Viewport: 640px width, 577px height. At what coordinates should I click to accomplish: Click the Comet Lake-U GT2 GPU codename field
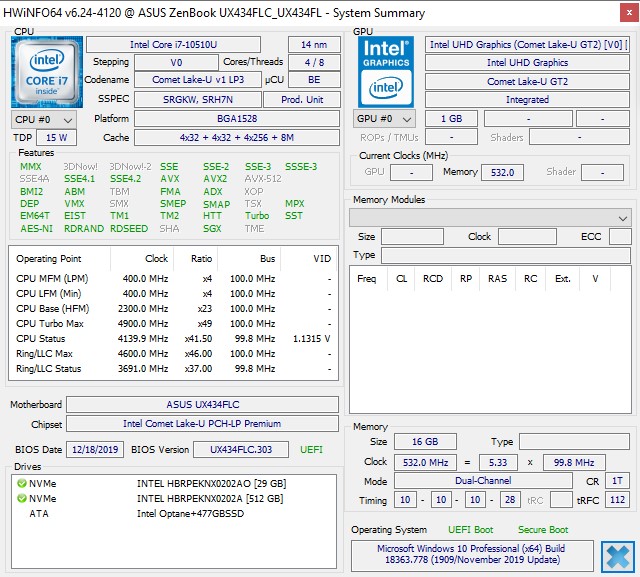(x=527, y=82)
